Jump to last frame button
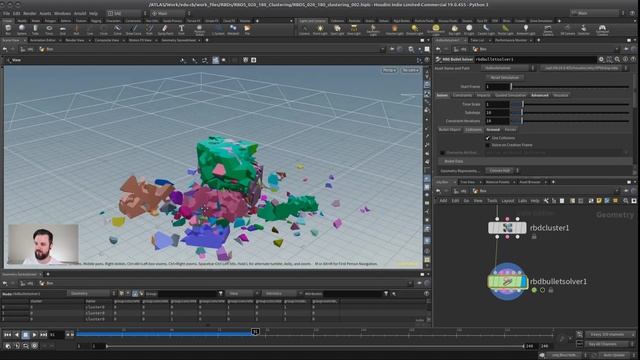The width and height of the screenshot is (640, 360). (x=43, y=335)
